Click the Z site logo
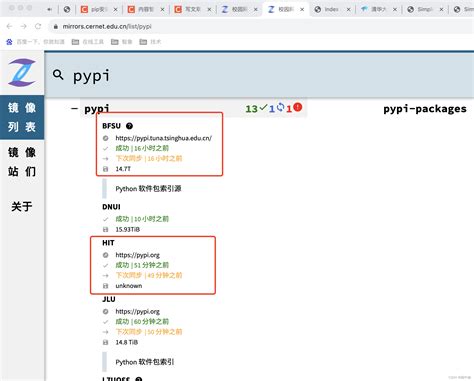The height and width of the screenshot is (381, 474). [x=22, y=72]
